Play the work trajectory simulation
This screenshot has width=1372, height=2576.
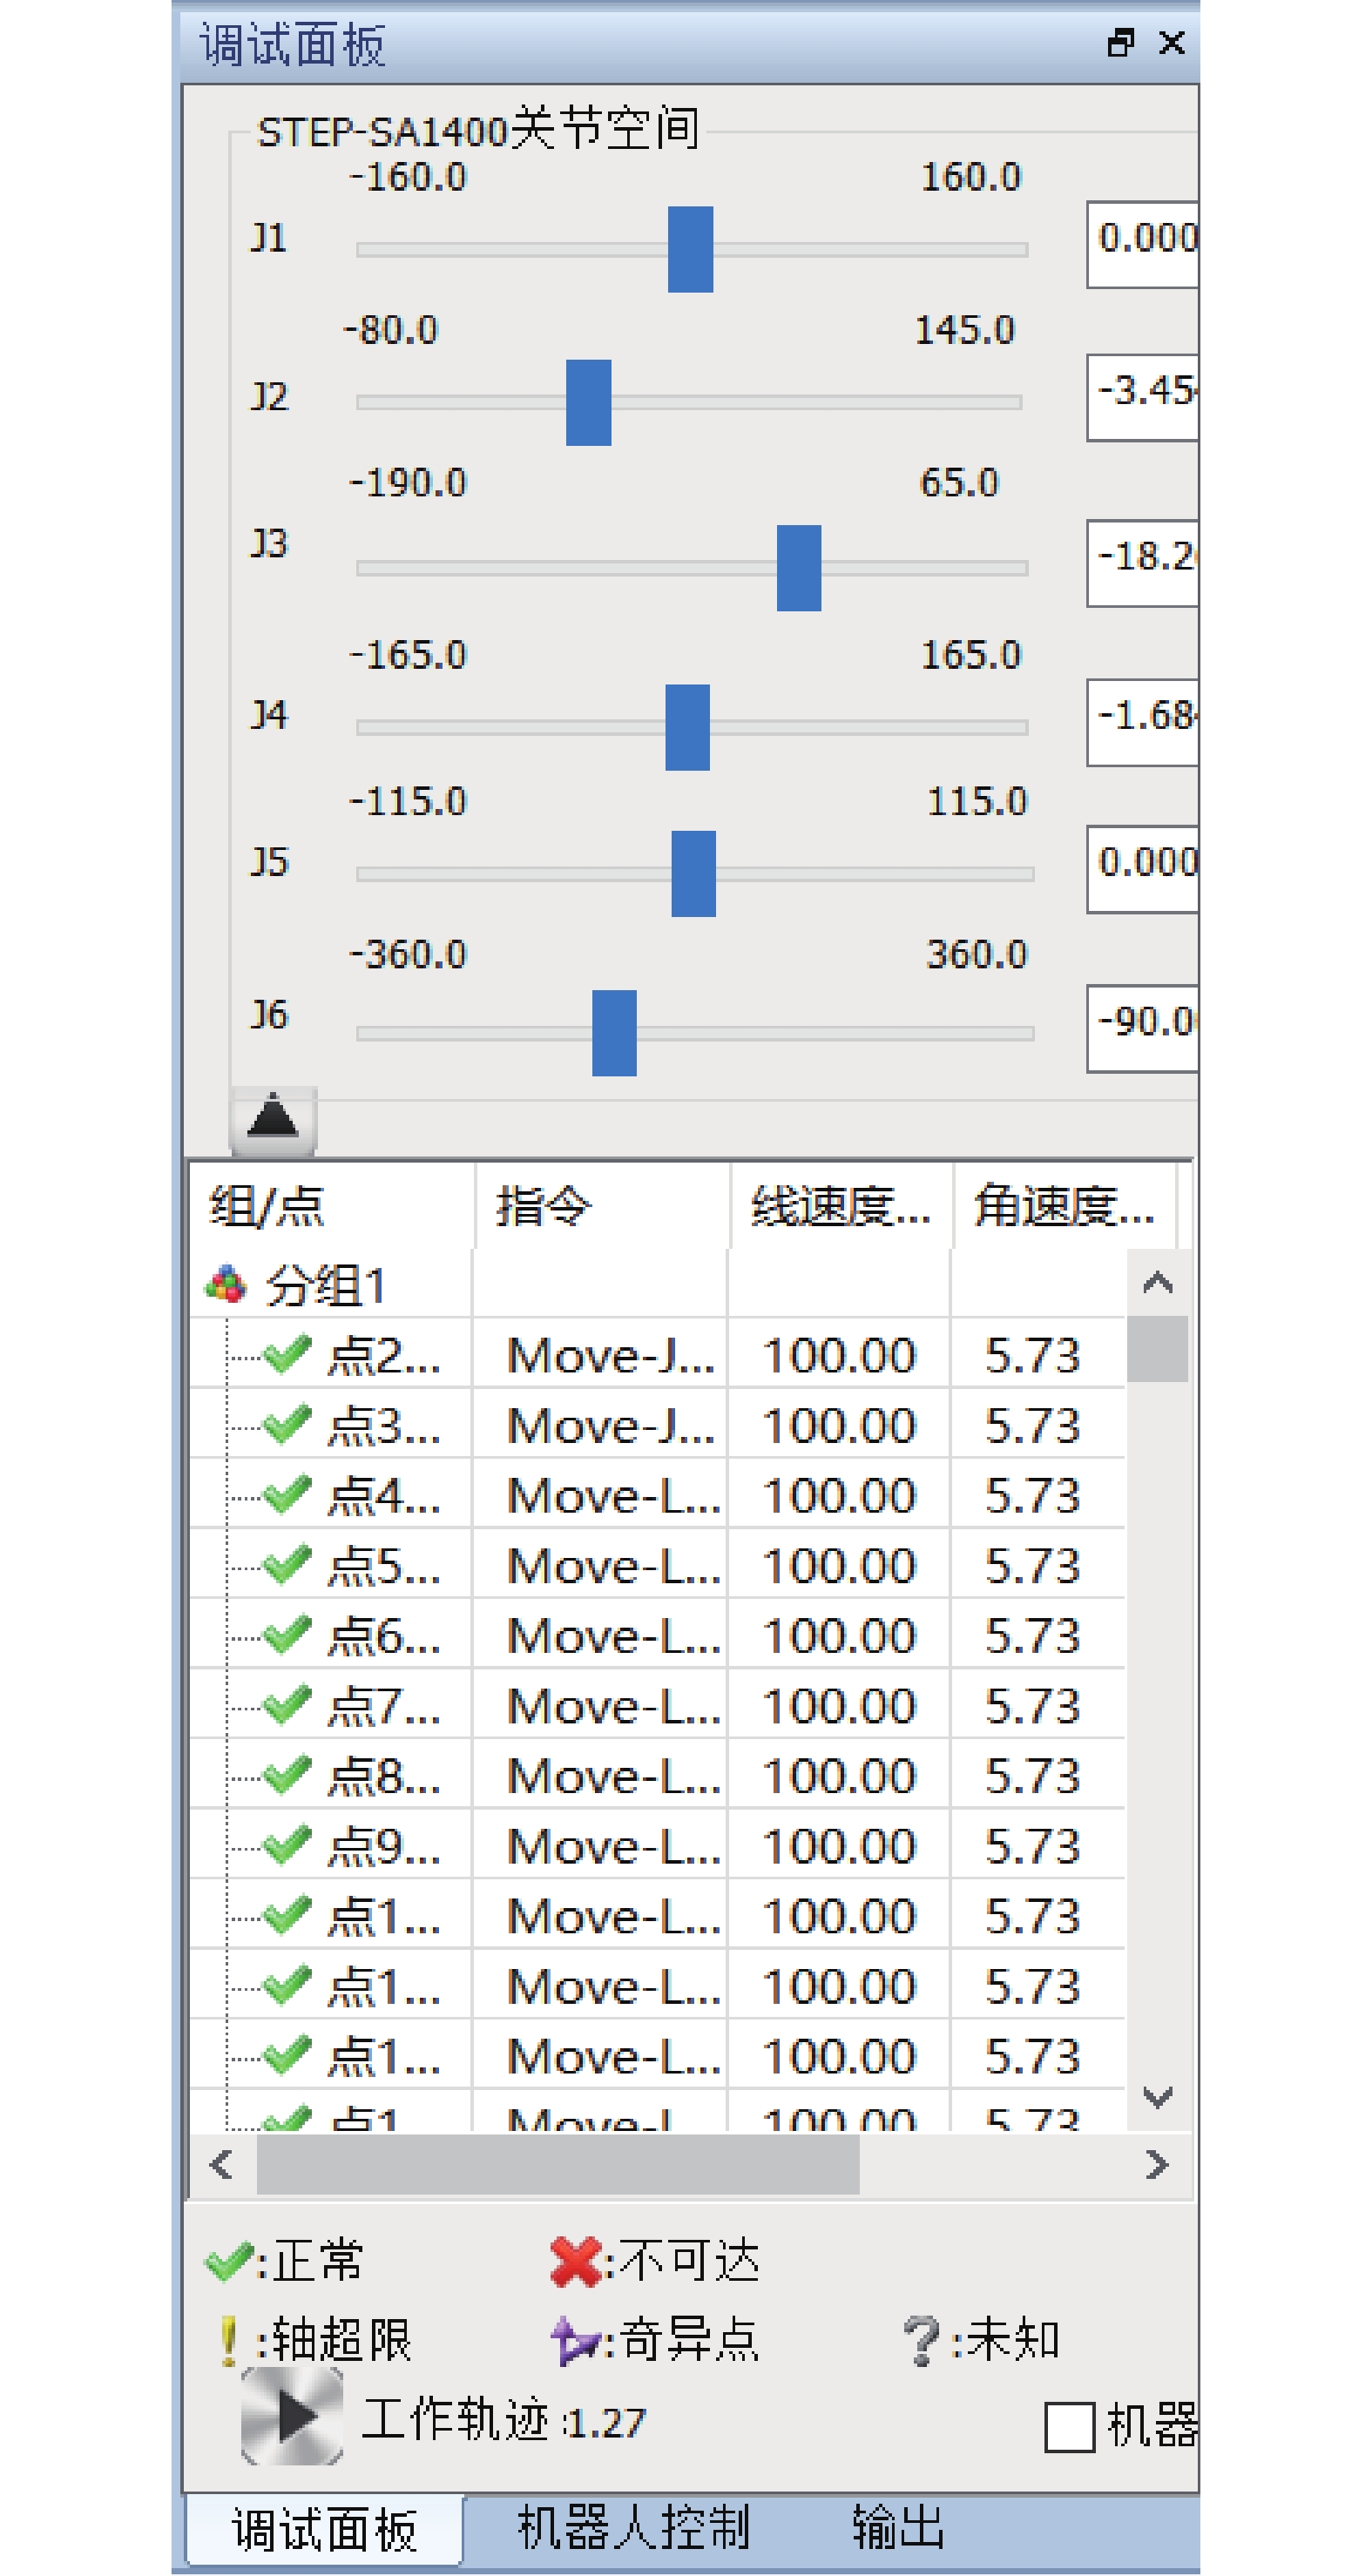292,2416
